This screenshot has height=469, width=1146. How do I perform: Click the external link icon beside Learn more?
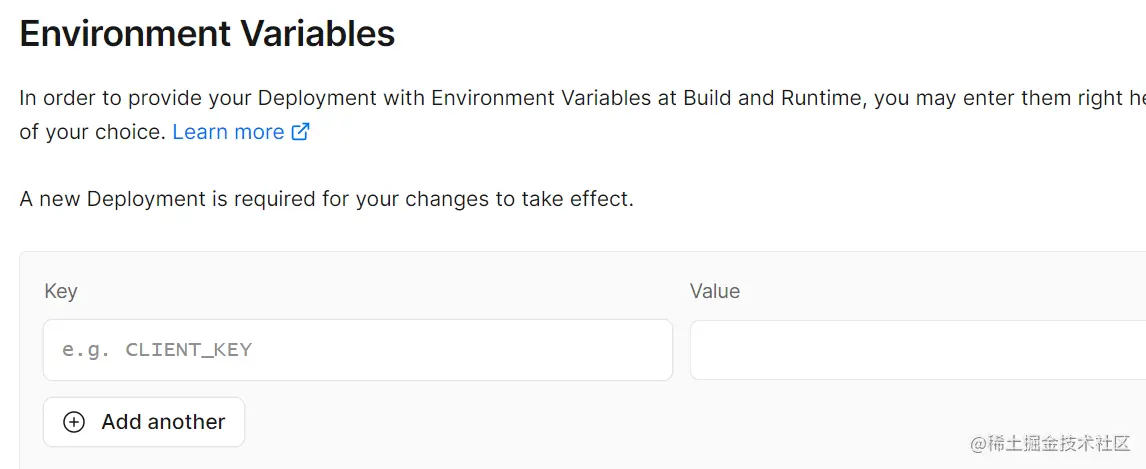[300, 132]
